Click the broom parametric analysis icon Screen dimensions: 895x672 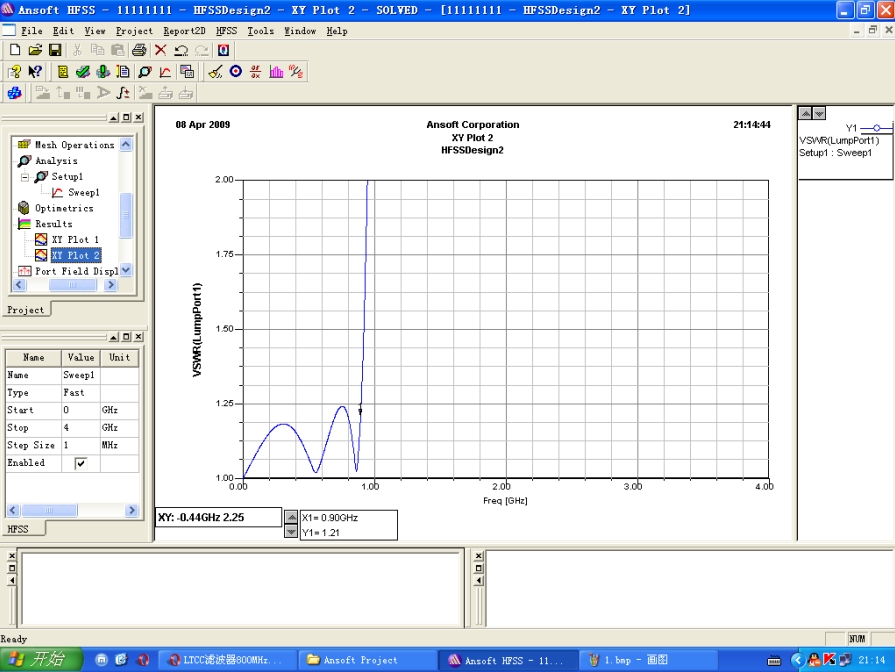[215, 72]
